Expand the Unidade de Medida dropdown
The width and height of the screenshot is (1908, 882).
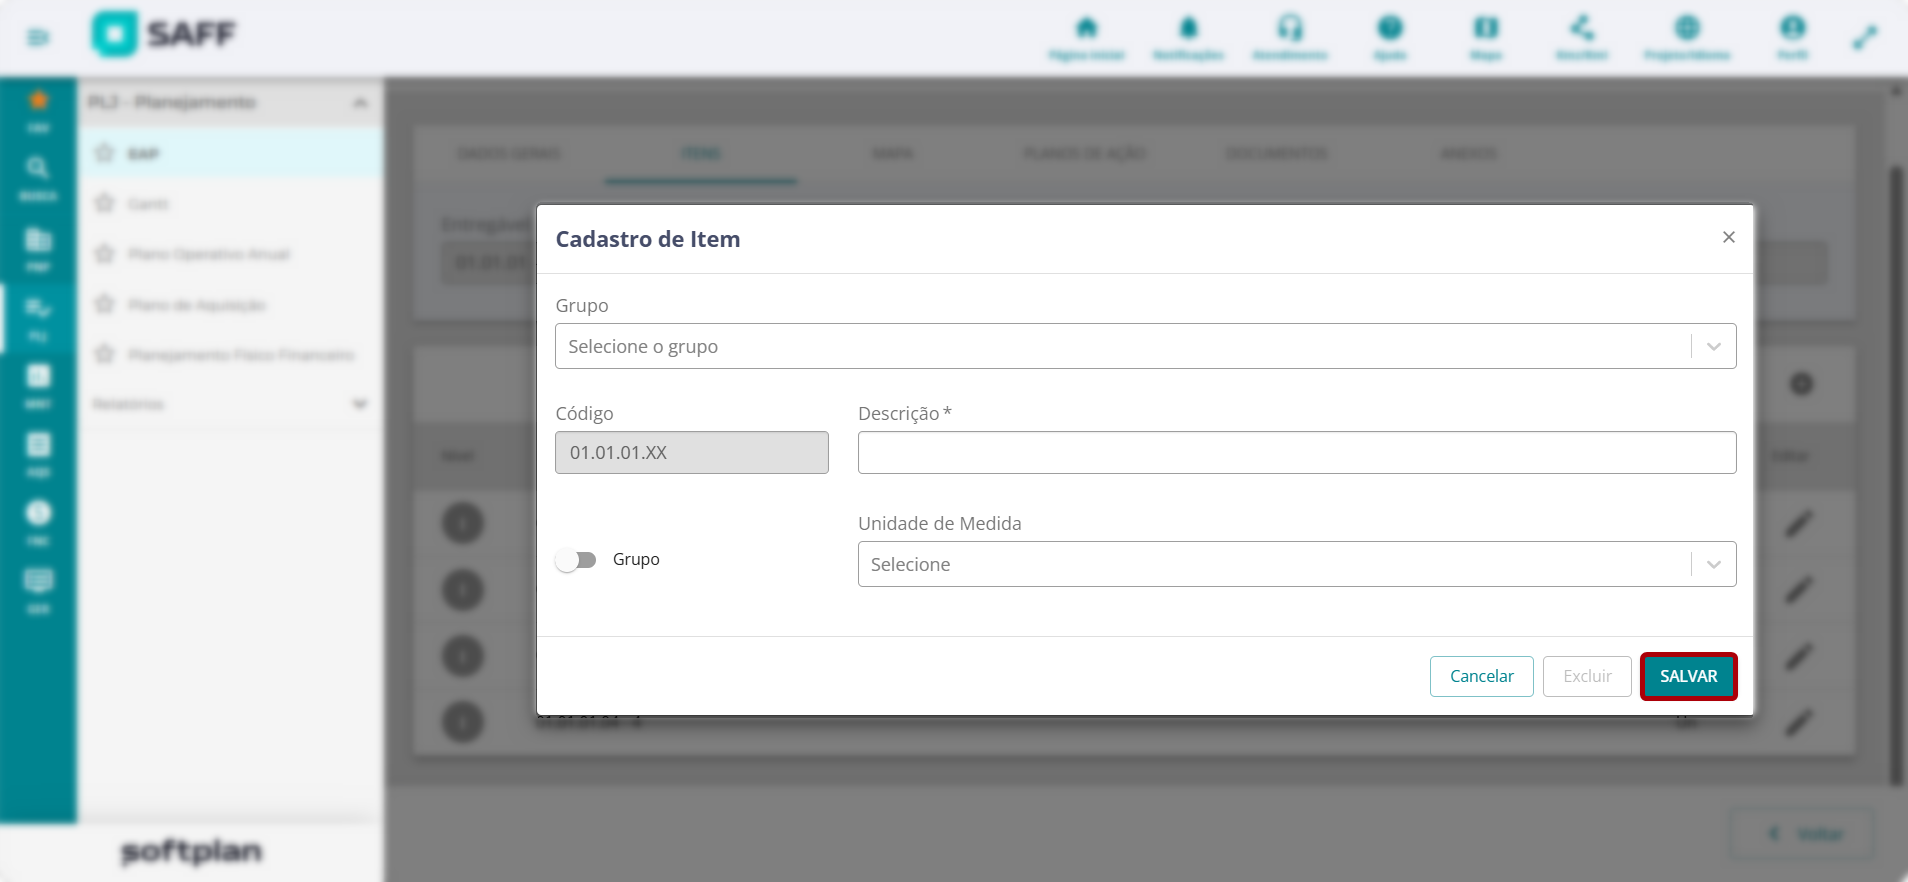[x=1297, y=564]
